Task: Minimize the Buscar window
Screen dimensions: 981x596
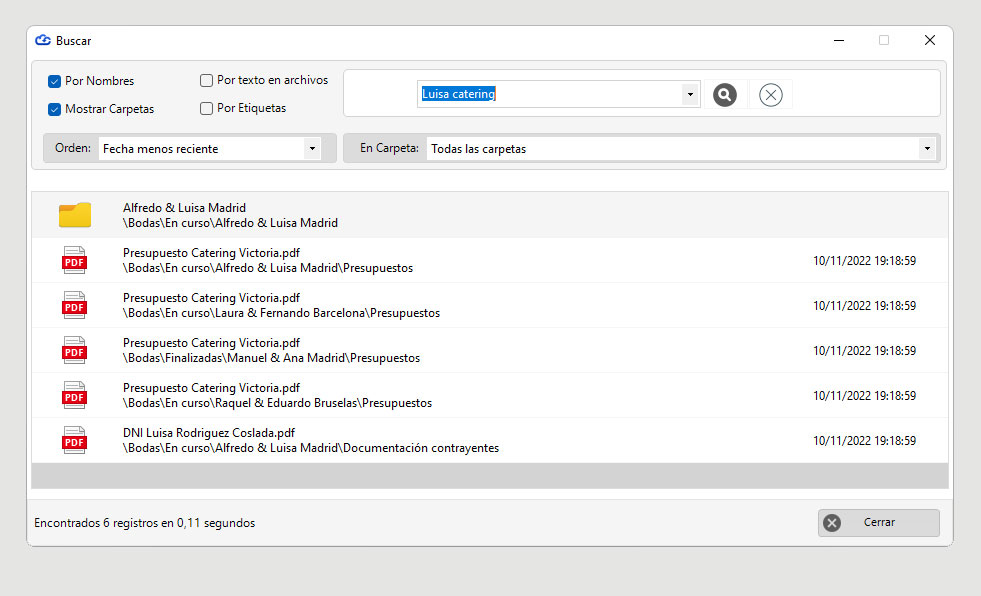Action: 839,40
